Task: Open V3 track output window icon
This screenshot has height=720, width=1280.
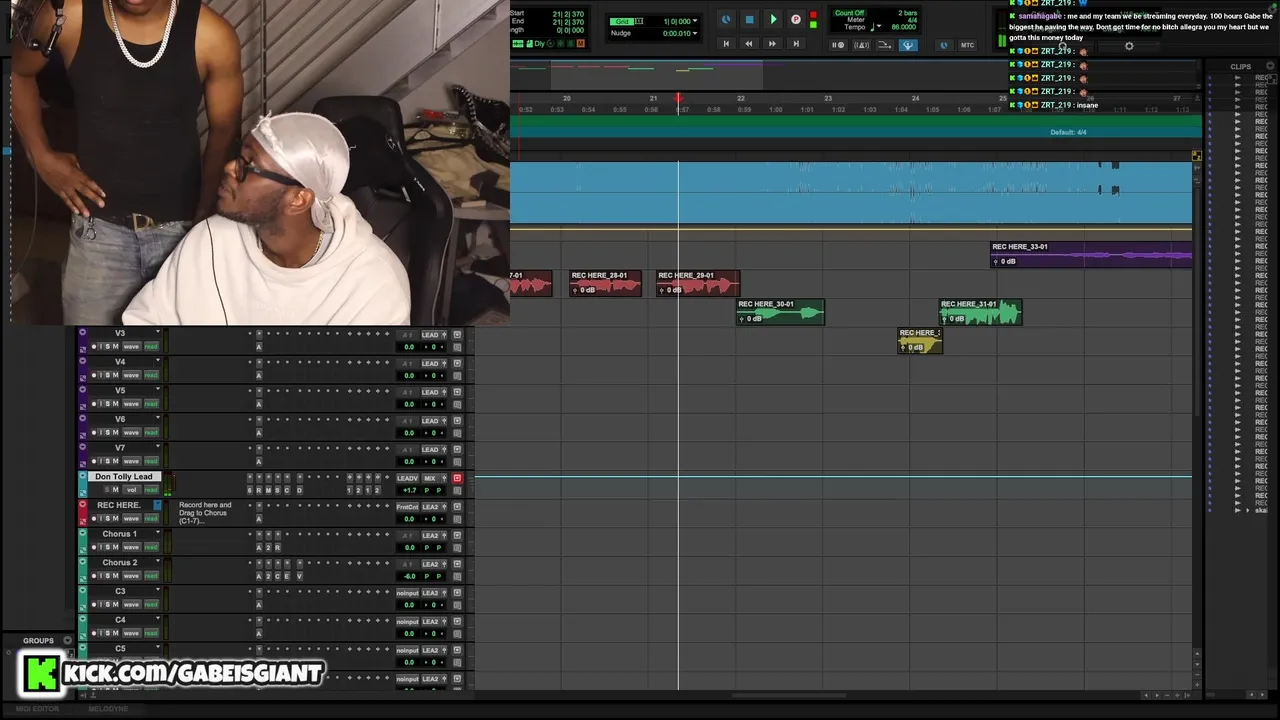Action: click(x=457, y=335)
